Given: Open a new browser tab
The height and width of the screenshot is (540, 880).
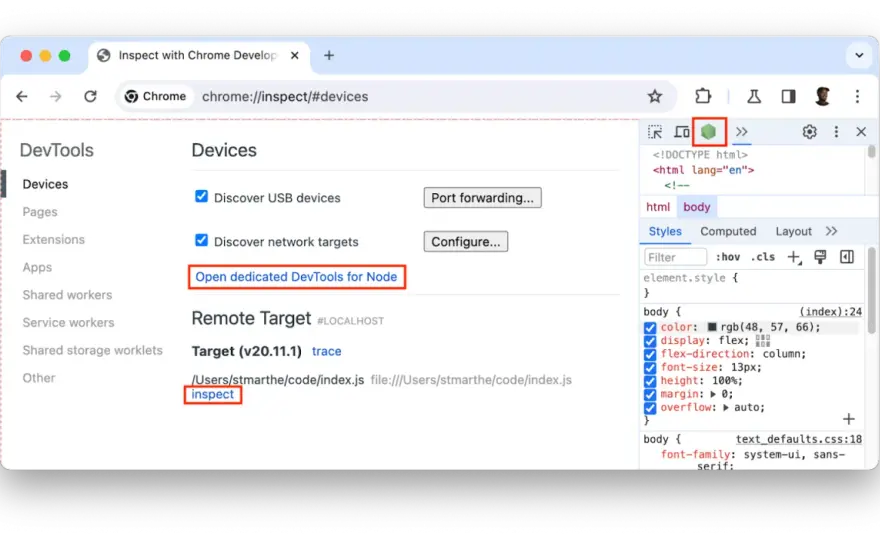Looking at the screenshot, I should [329, 56].
